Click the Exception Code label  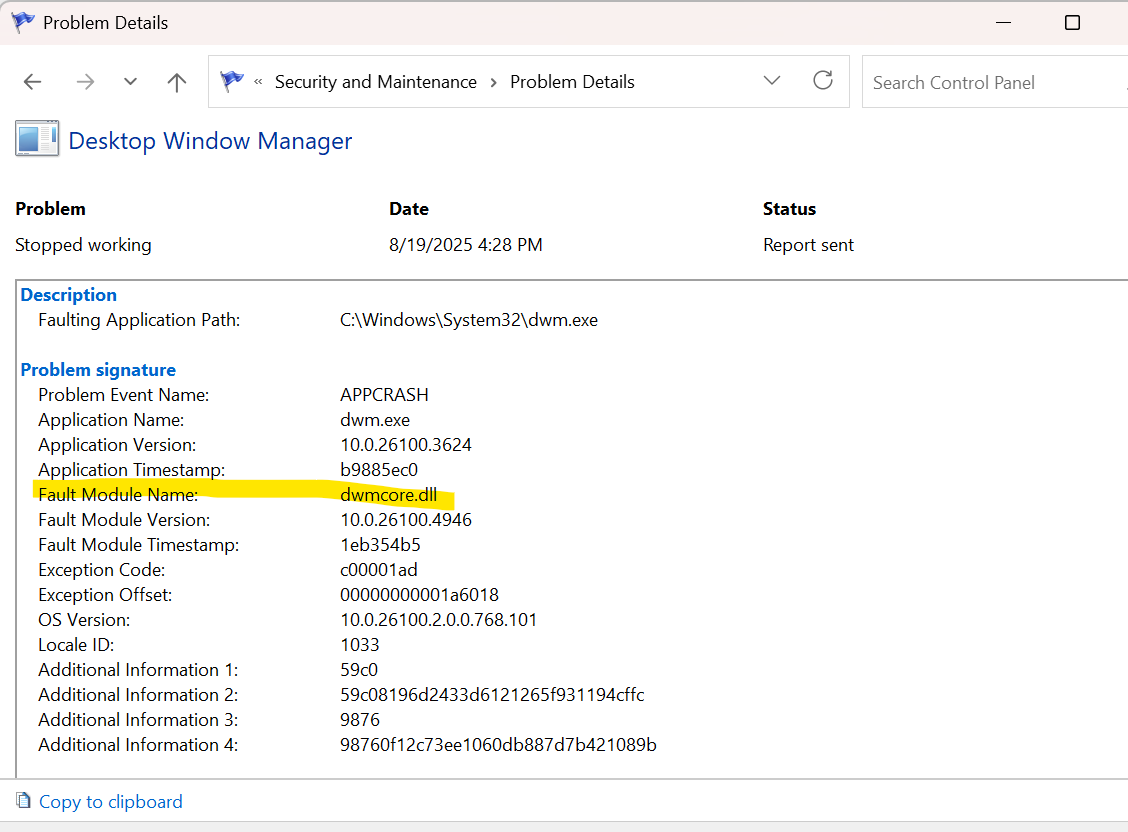pos(101,570)
